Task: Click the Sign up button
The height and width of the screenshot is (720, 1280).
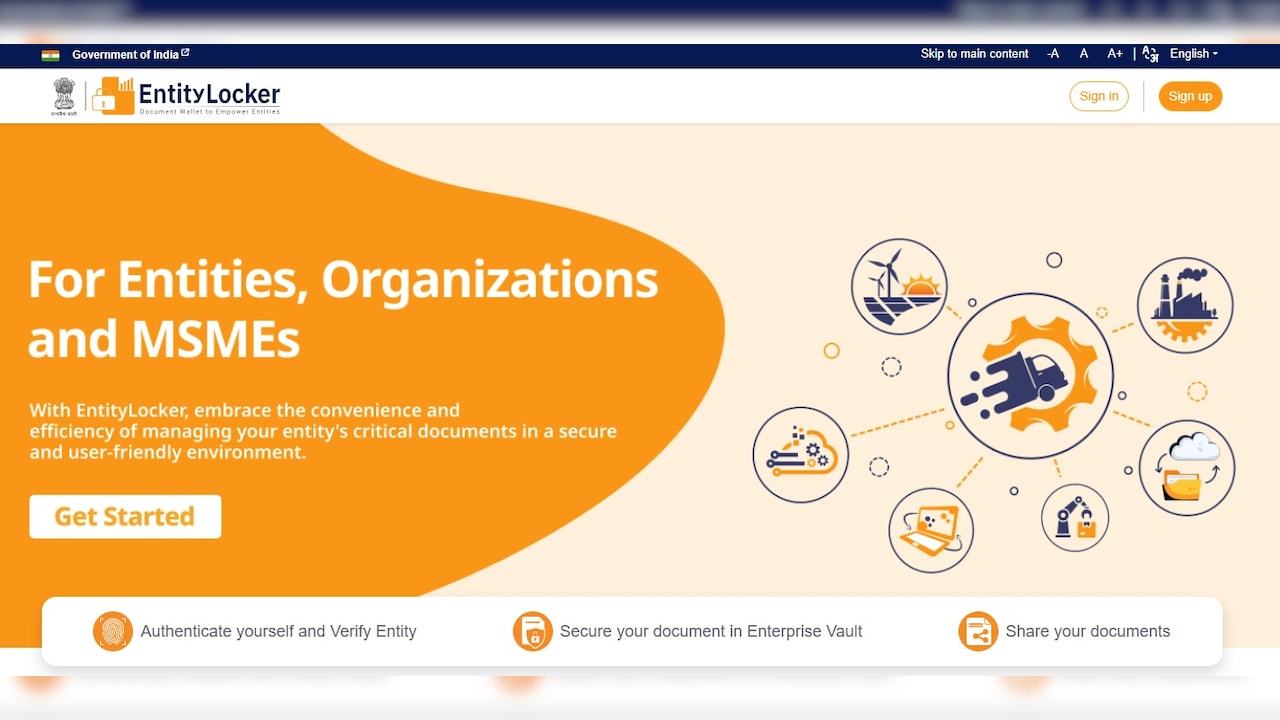Action: 1190,96
